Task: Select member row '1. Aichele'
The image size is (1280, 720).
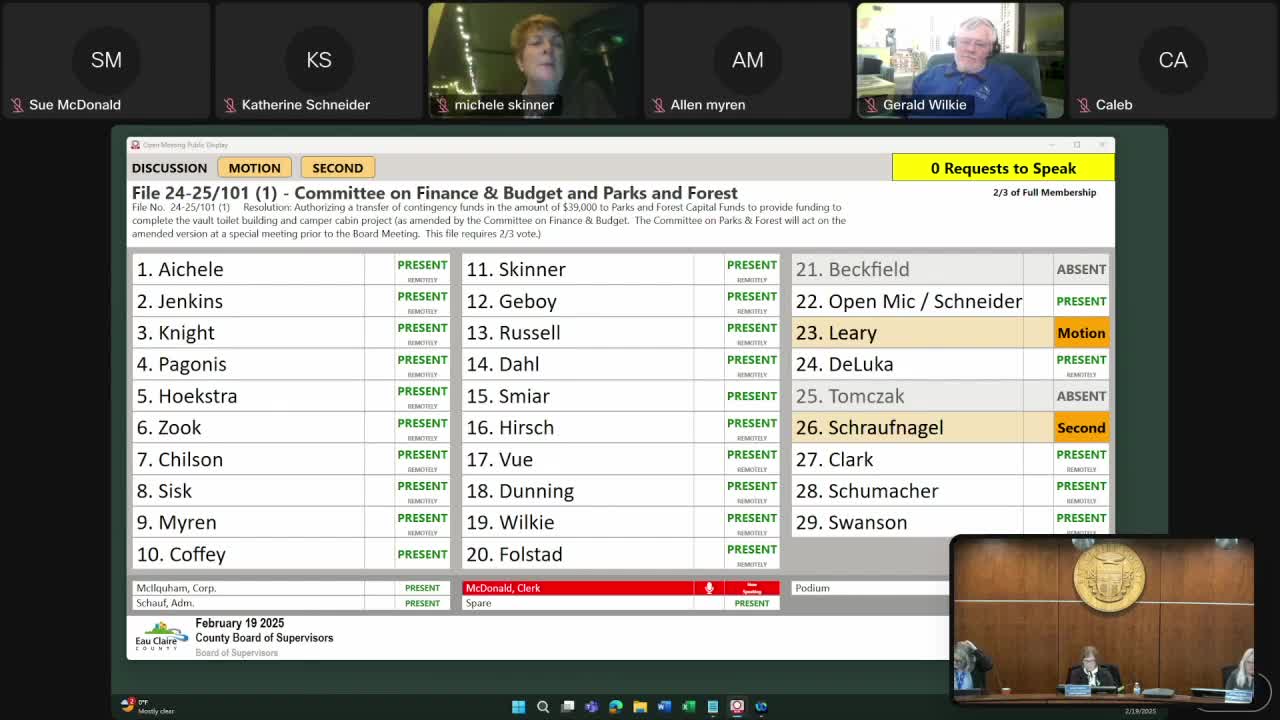Action: point(291,269)
